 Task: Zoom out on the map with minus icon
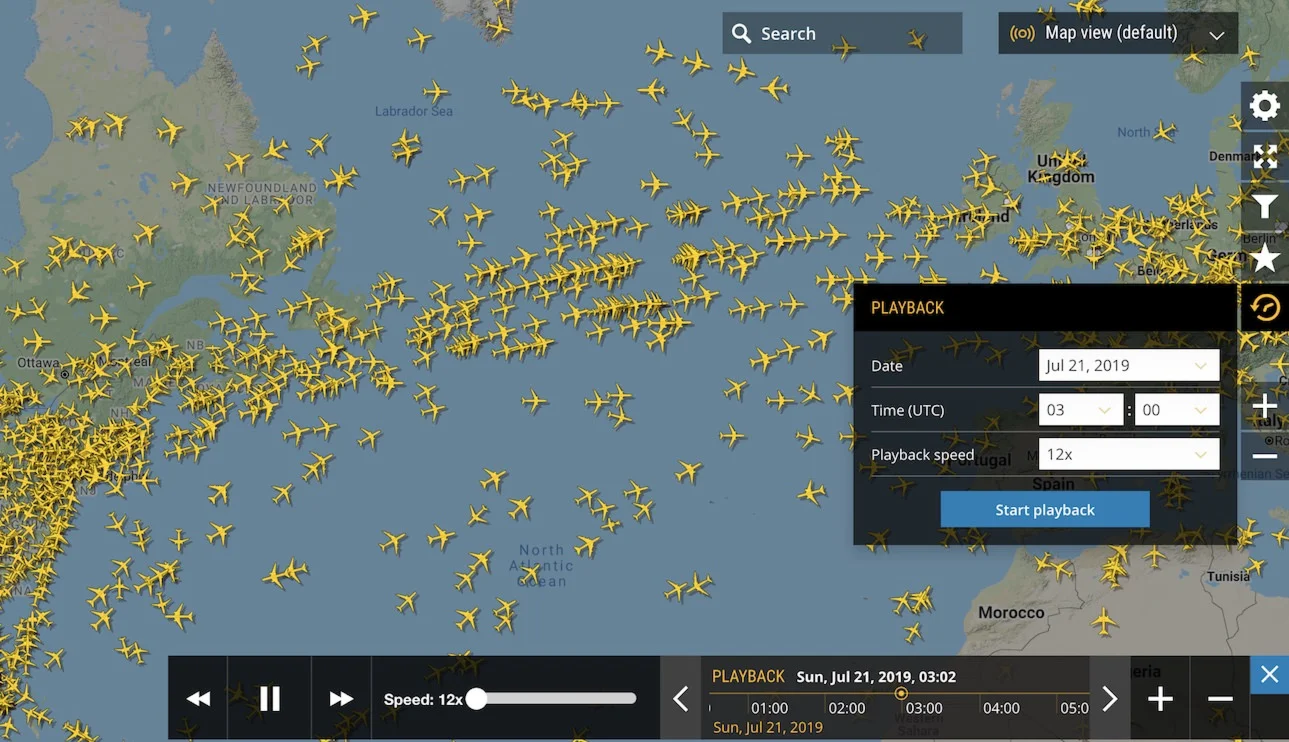[1265, 456]
